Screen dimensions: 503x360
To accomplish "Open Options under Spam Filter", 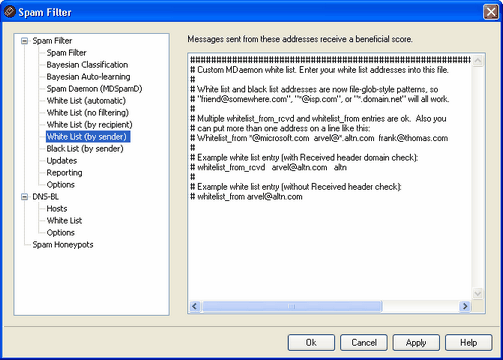I will pos(60,185).
